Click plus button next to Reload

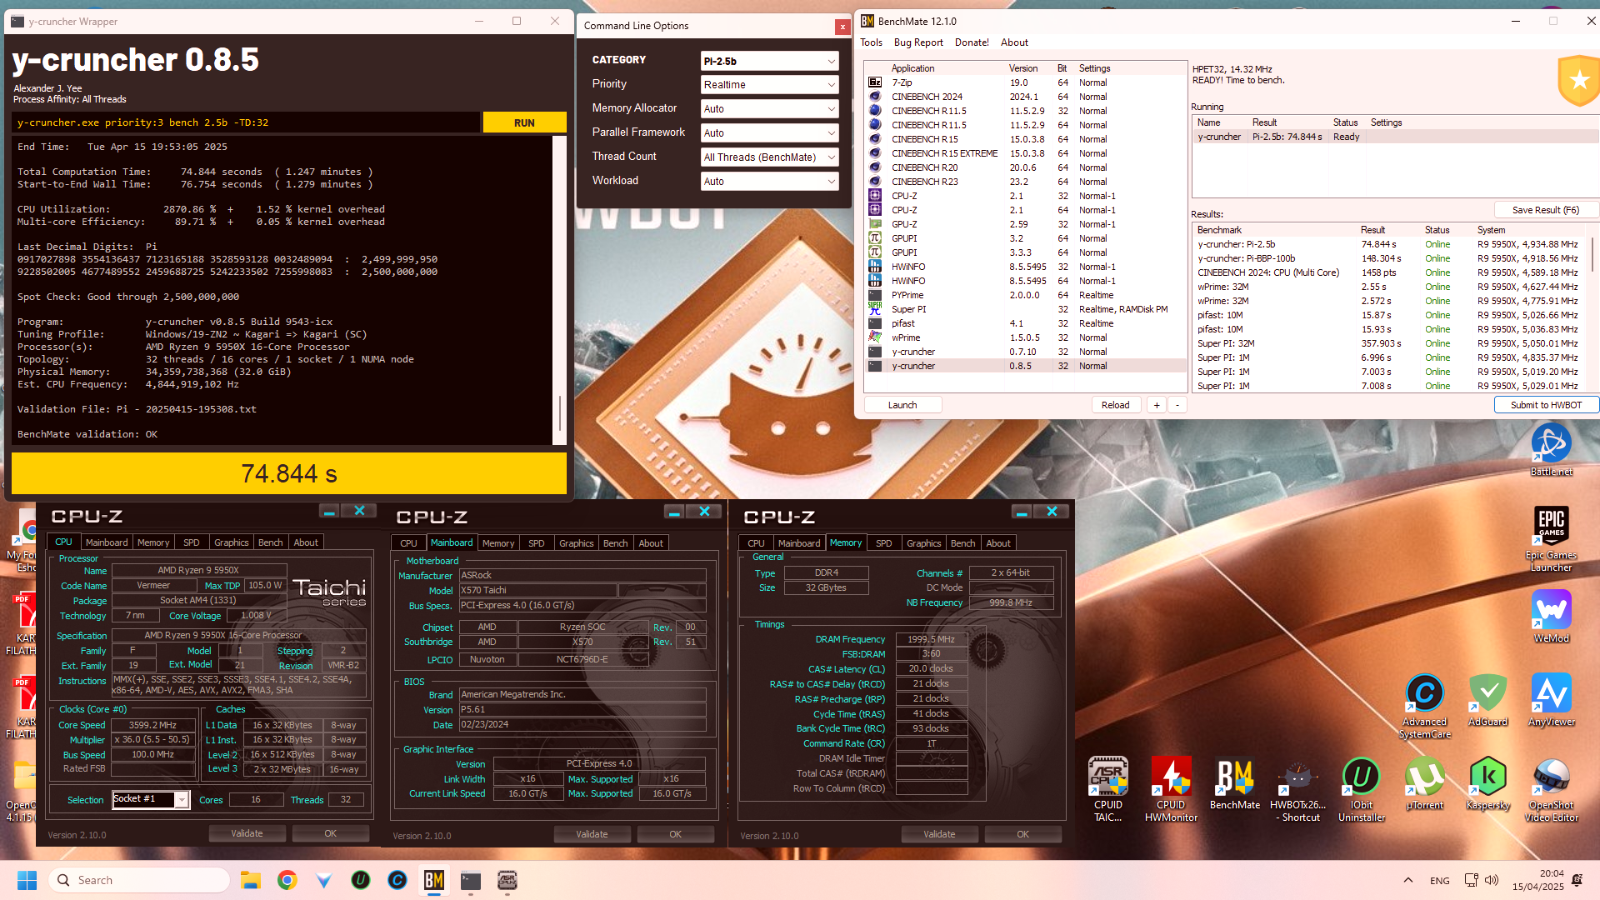pyautogui.click(x=1156, y=405)
